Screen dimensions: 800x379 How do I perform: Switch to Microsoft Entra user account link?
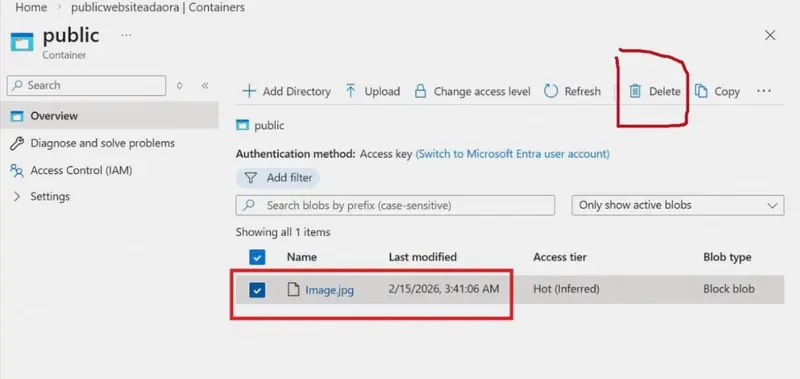pyautogui.click(x=513, y=154)
